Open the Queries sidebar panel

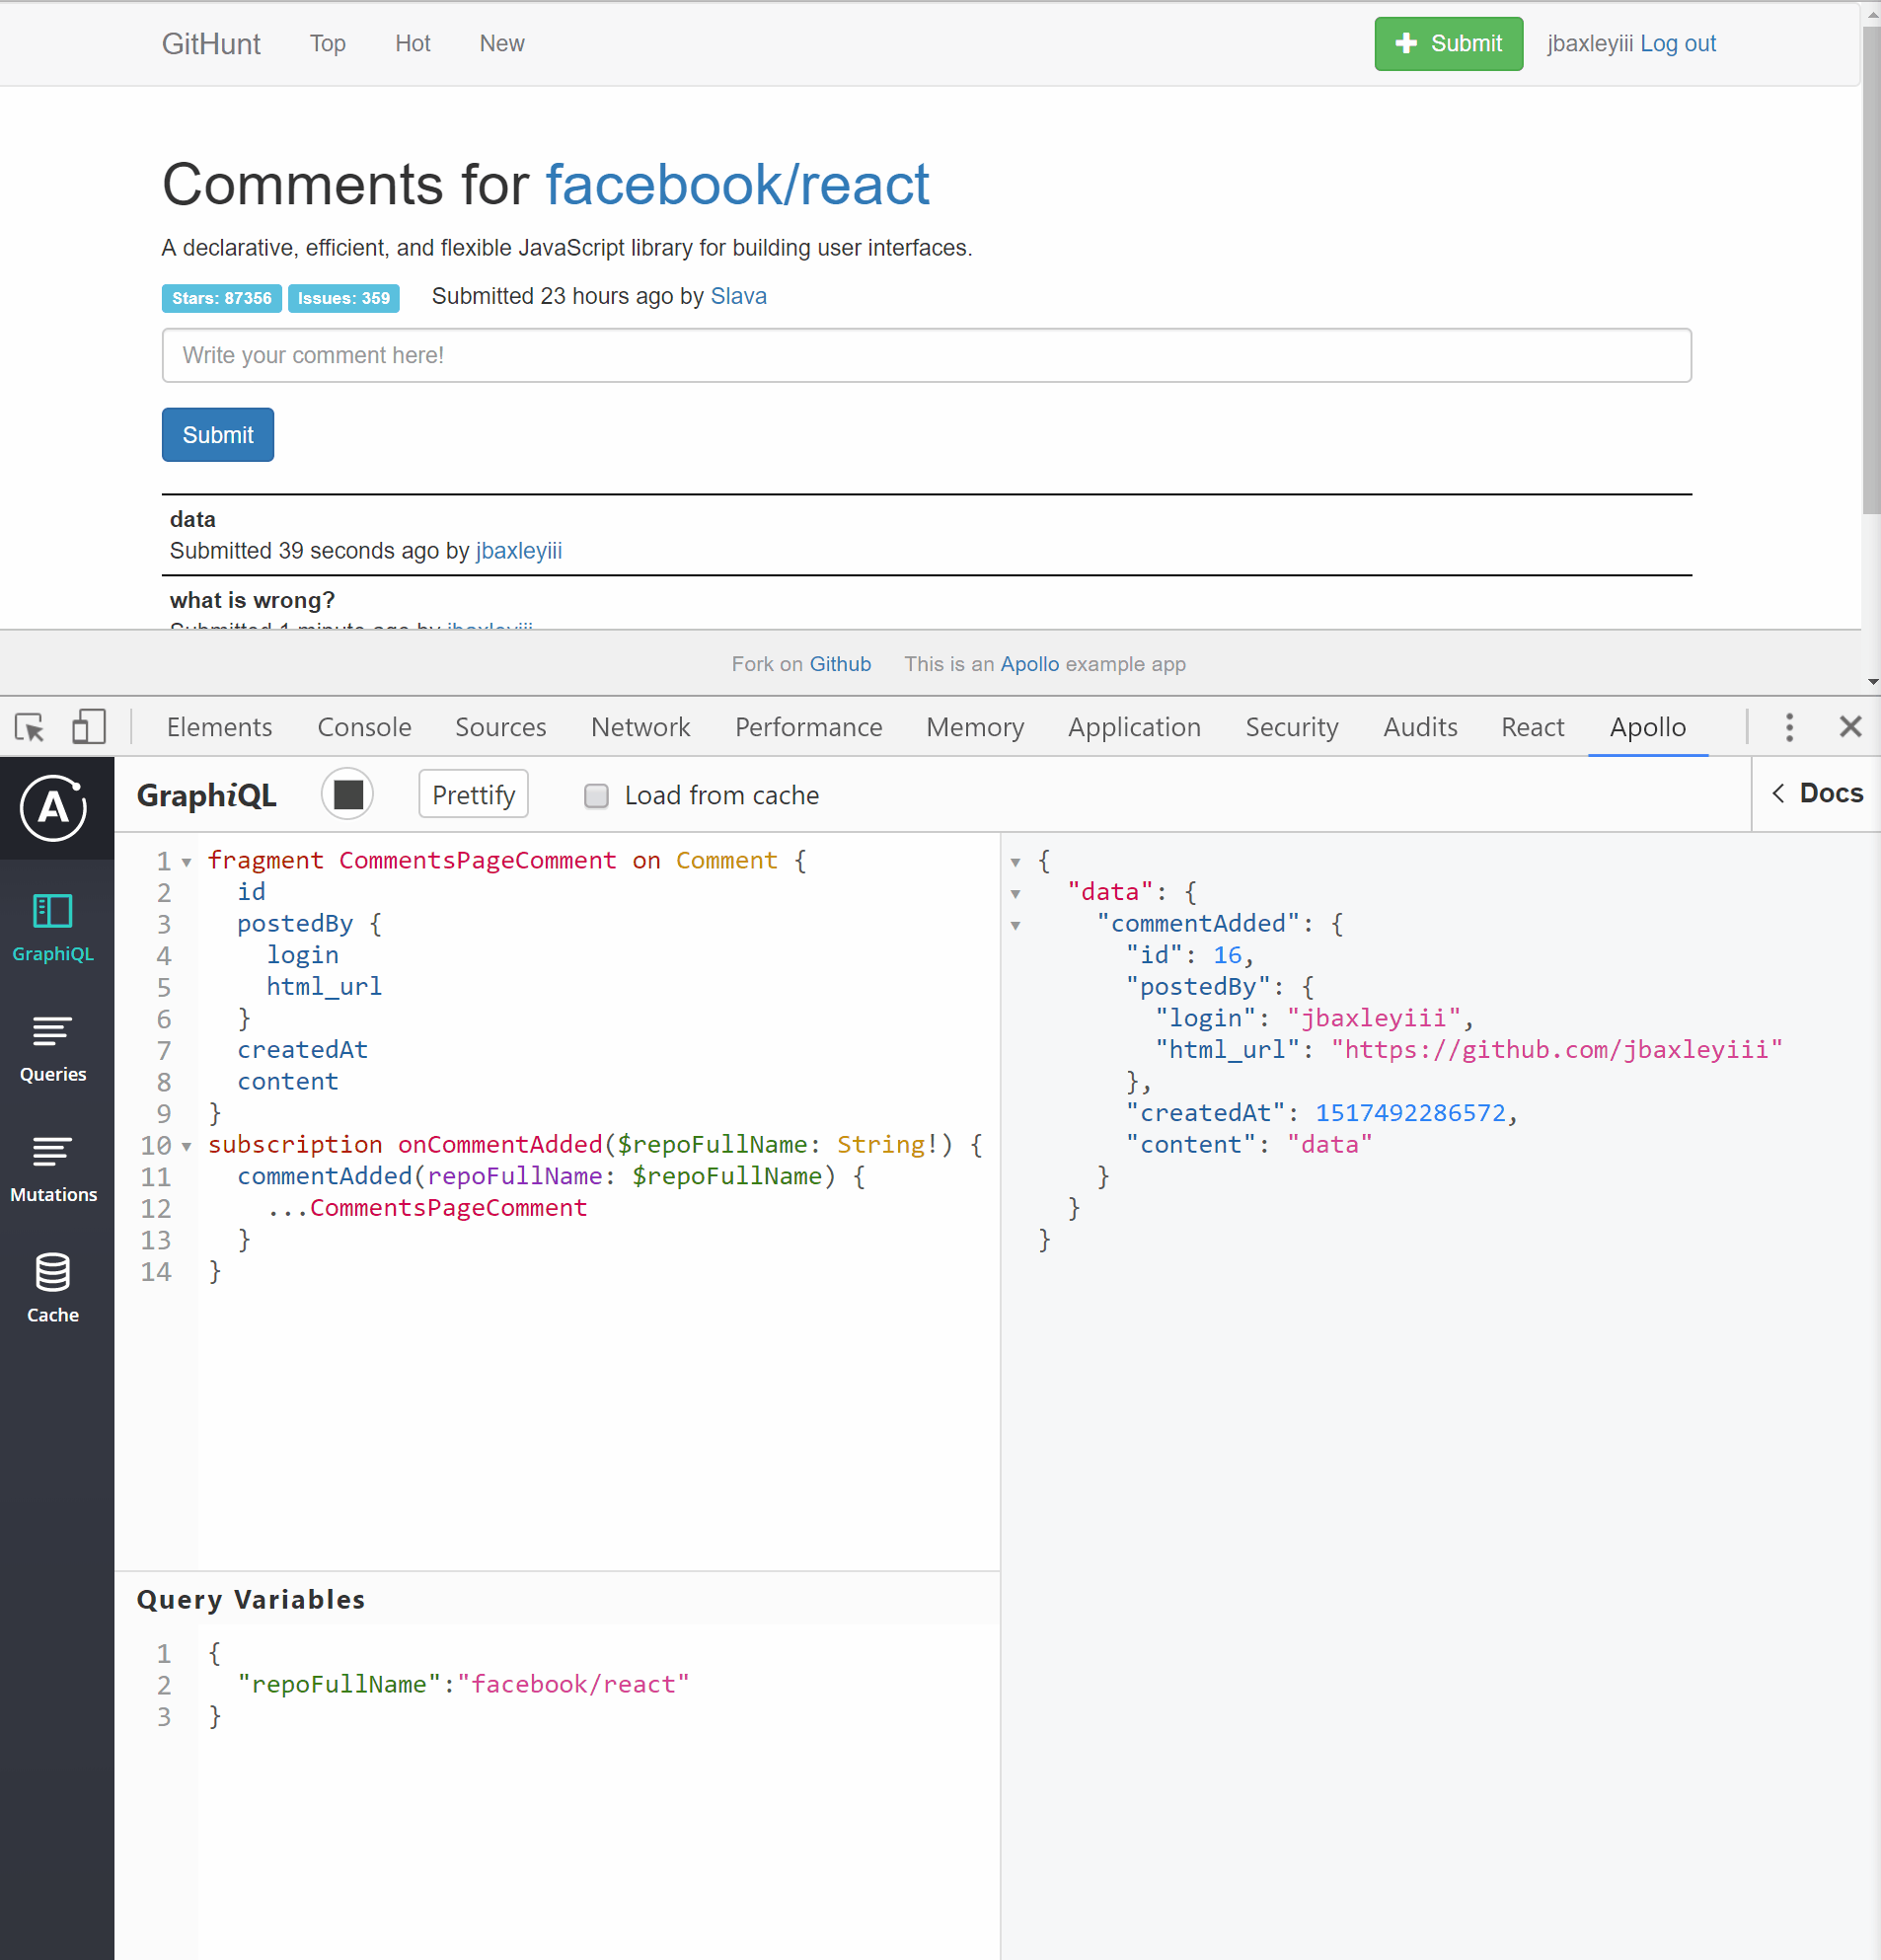point(53,1048)
